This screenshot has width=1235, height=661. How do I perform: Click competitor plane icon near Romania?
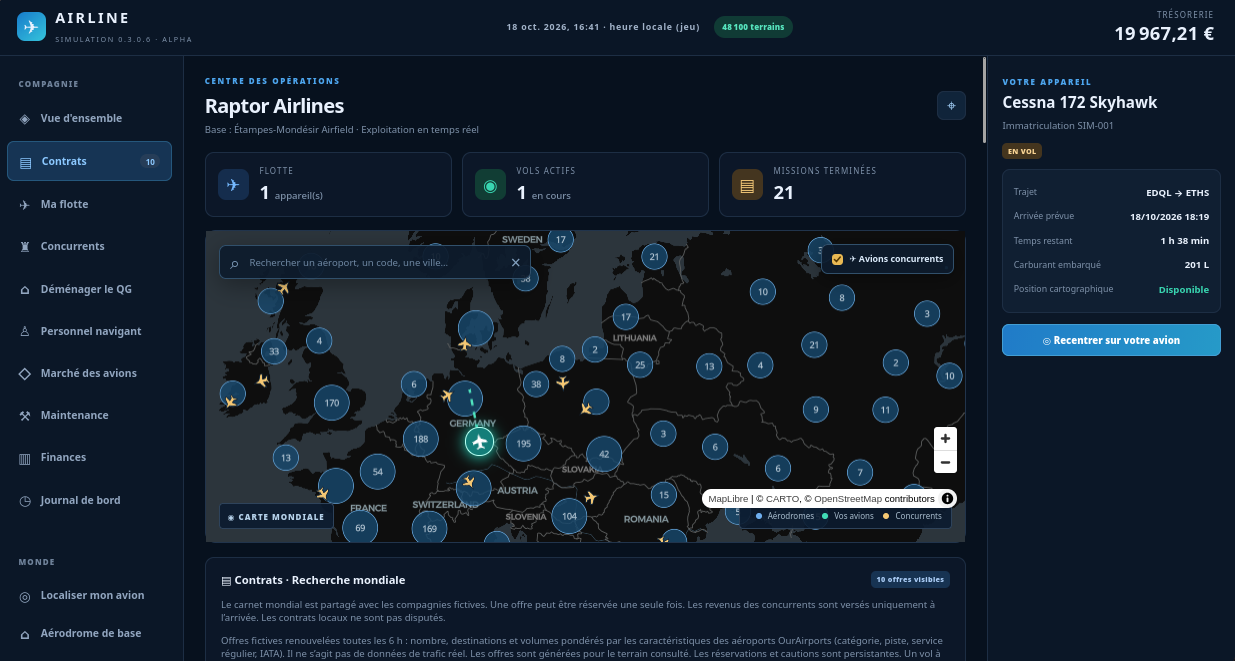(590, 497)
